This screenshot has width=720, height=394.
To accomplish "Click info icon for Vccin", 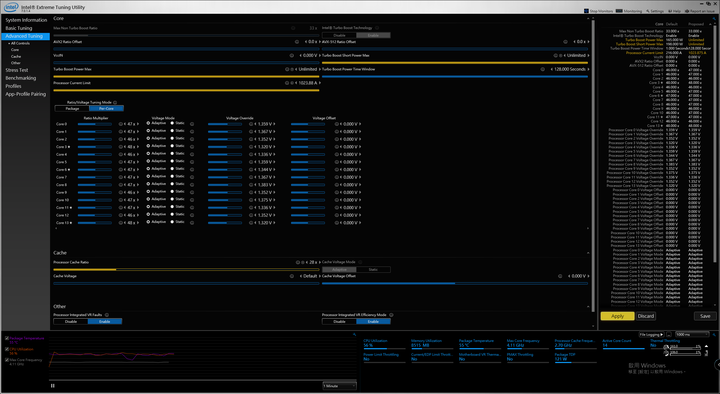I will [x=291, y=56].
